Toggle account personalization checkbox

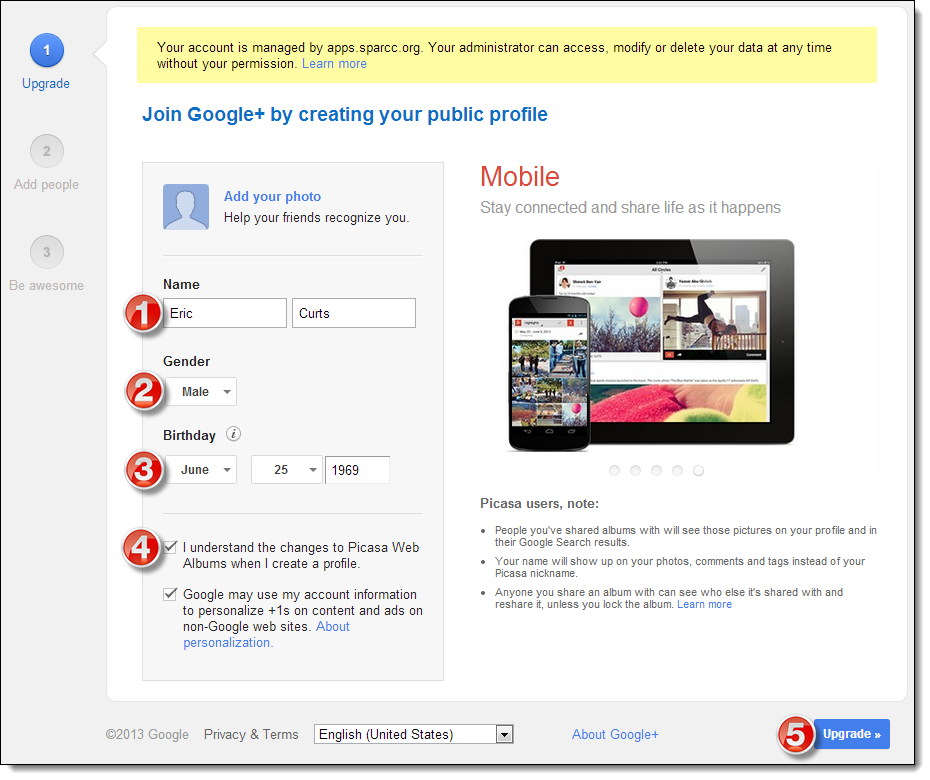(x=170, y=594)
